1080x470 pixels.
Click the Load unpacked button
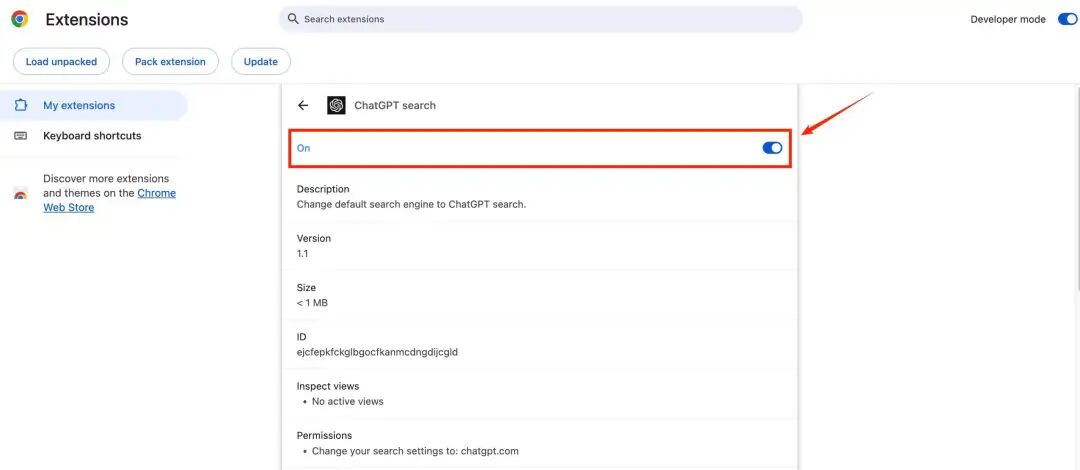(61, 61)
